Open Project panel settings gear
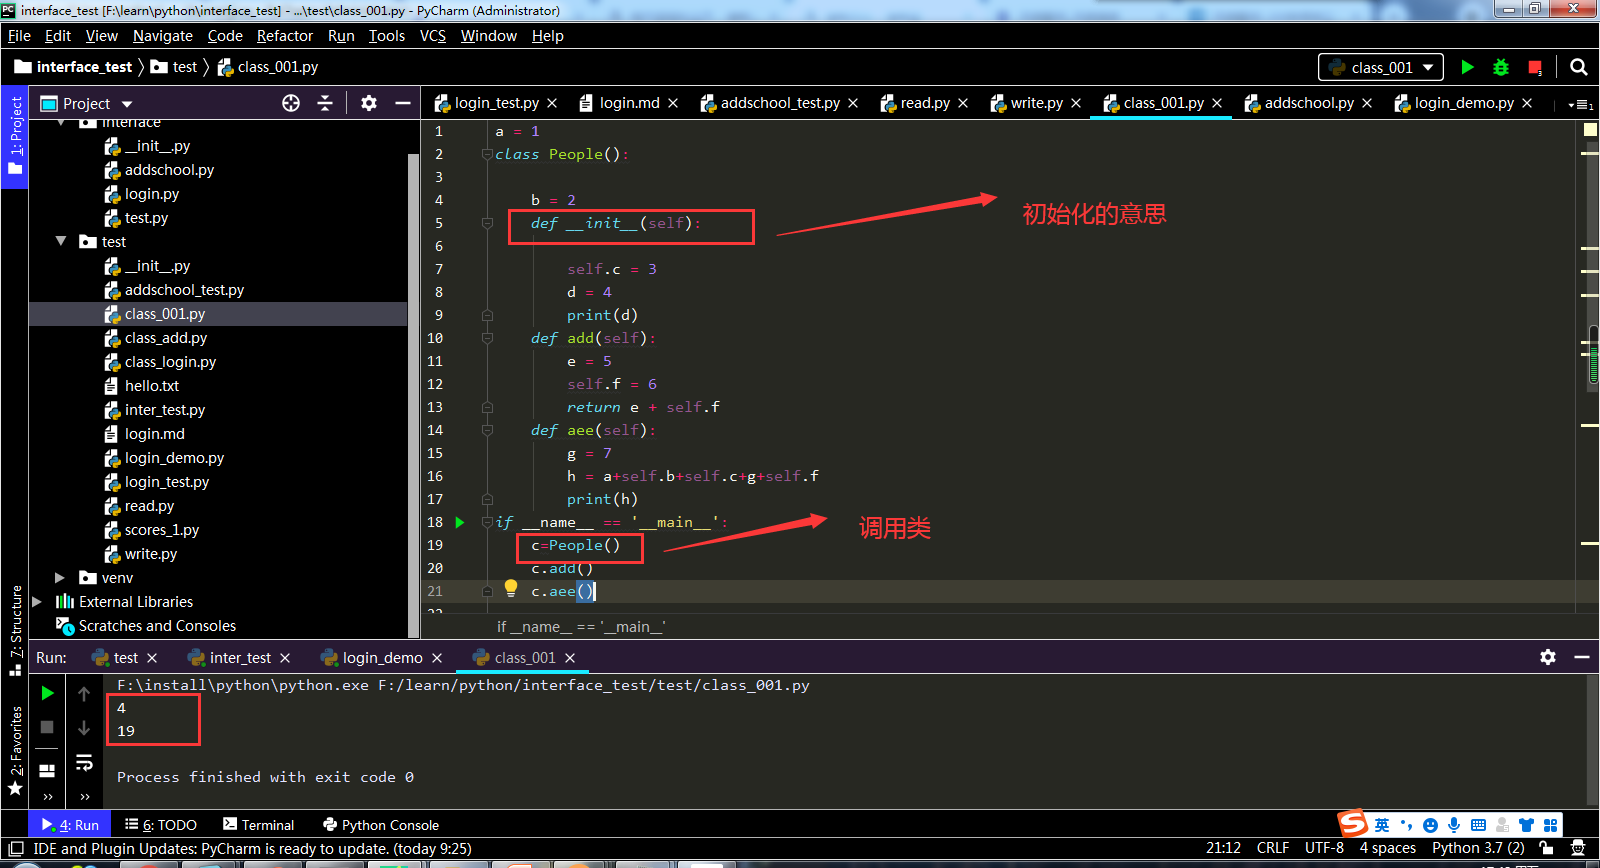Screen dimensions: 1600x868 (x=369, y=103)
